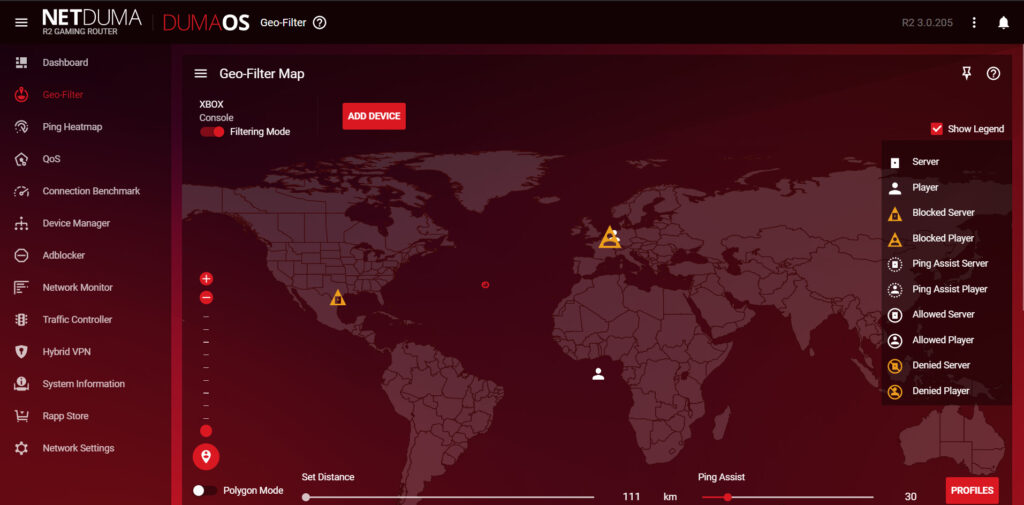Open the main hamburger menu in the header
Viewport: 1024px width, 505px height.
(22, 23)
